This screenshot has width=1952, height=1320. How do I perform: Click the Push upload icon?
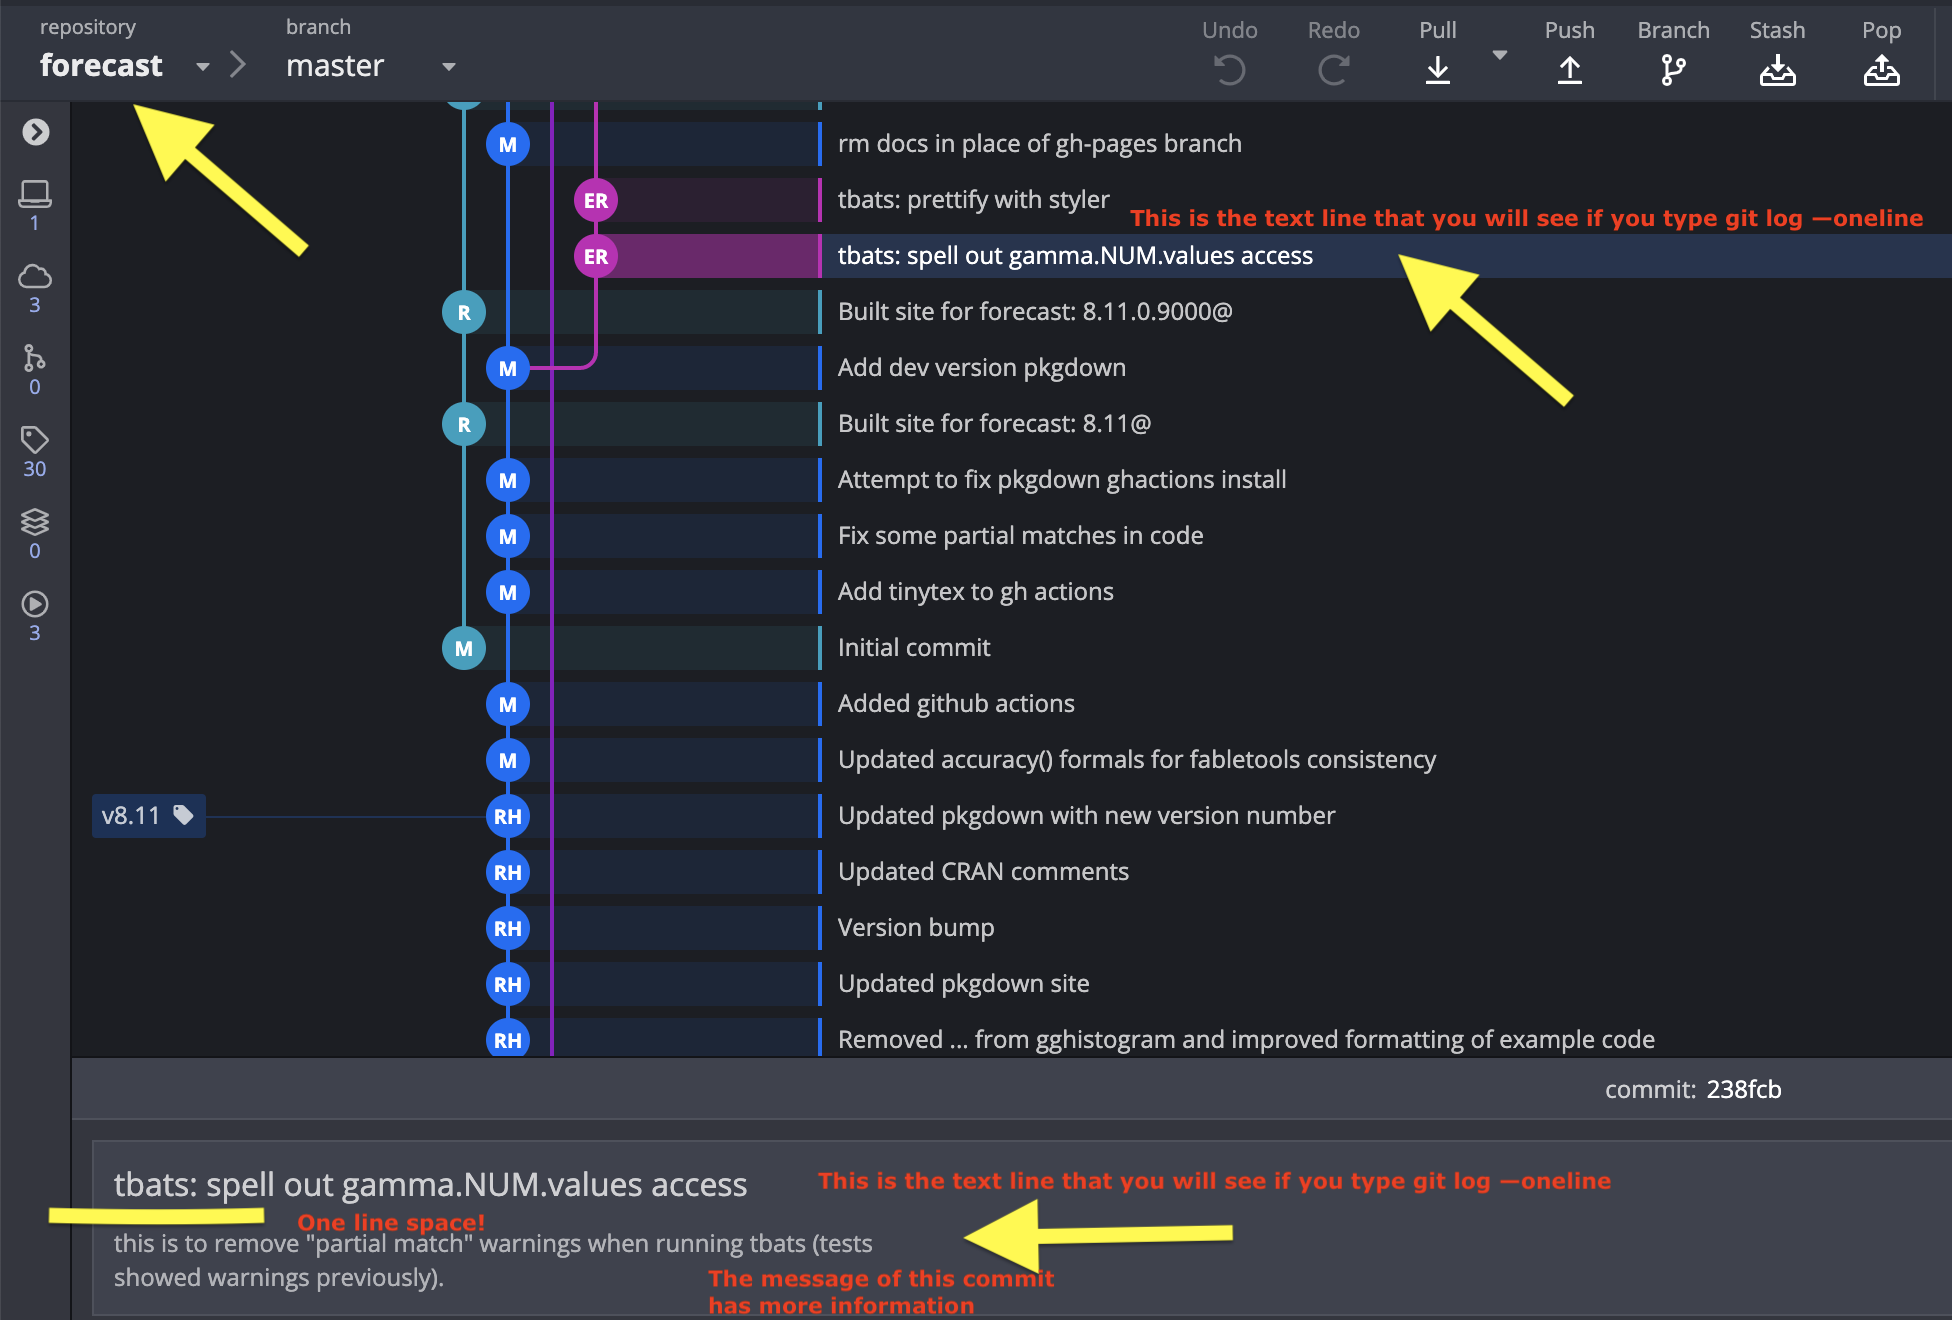point(1569,69)
